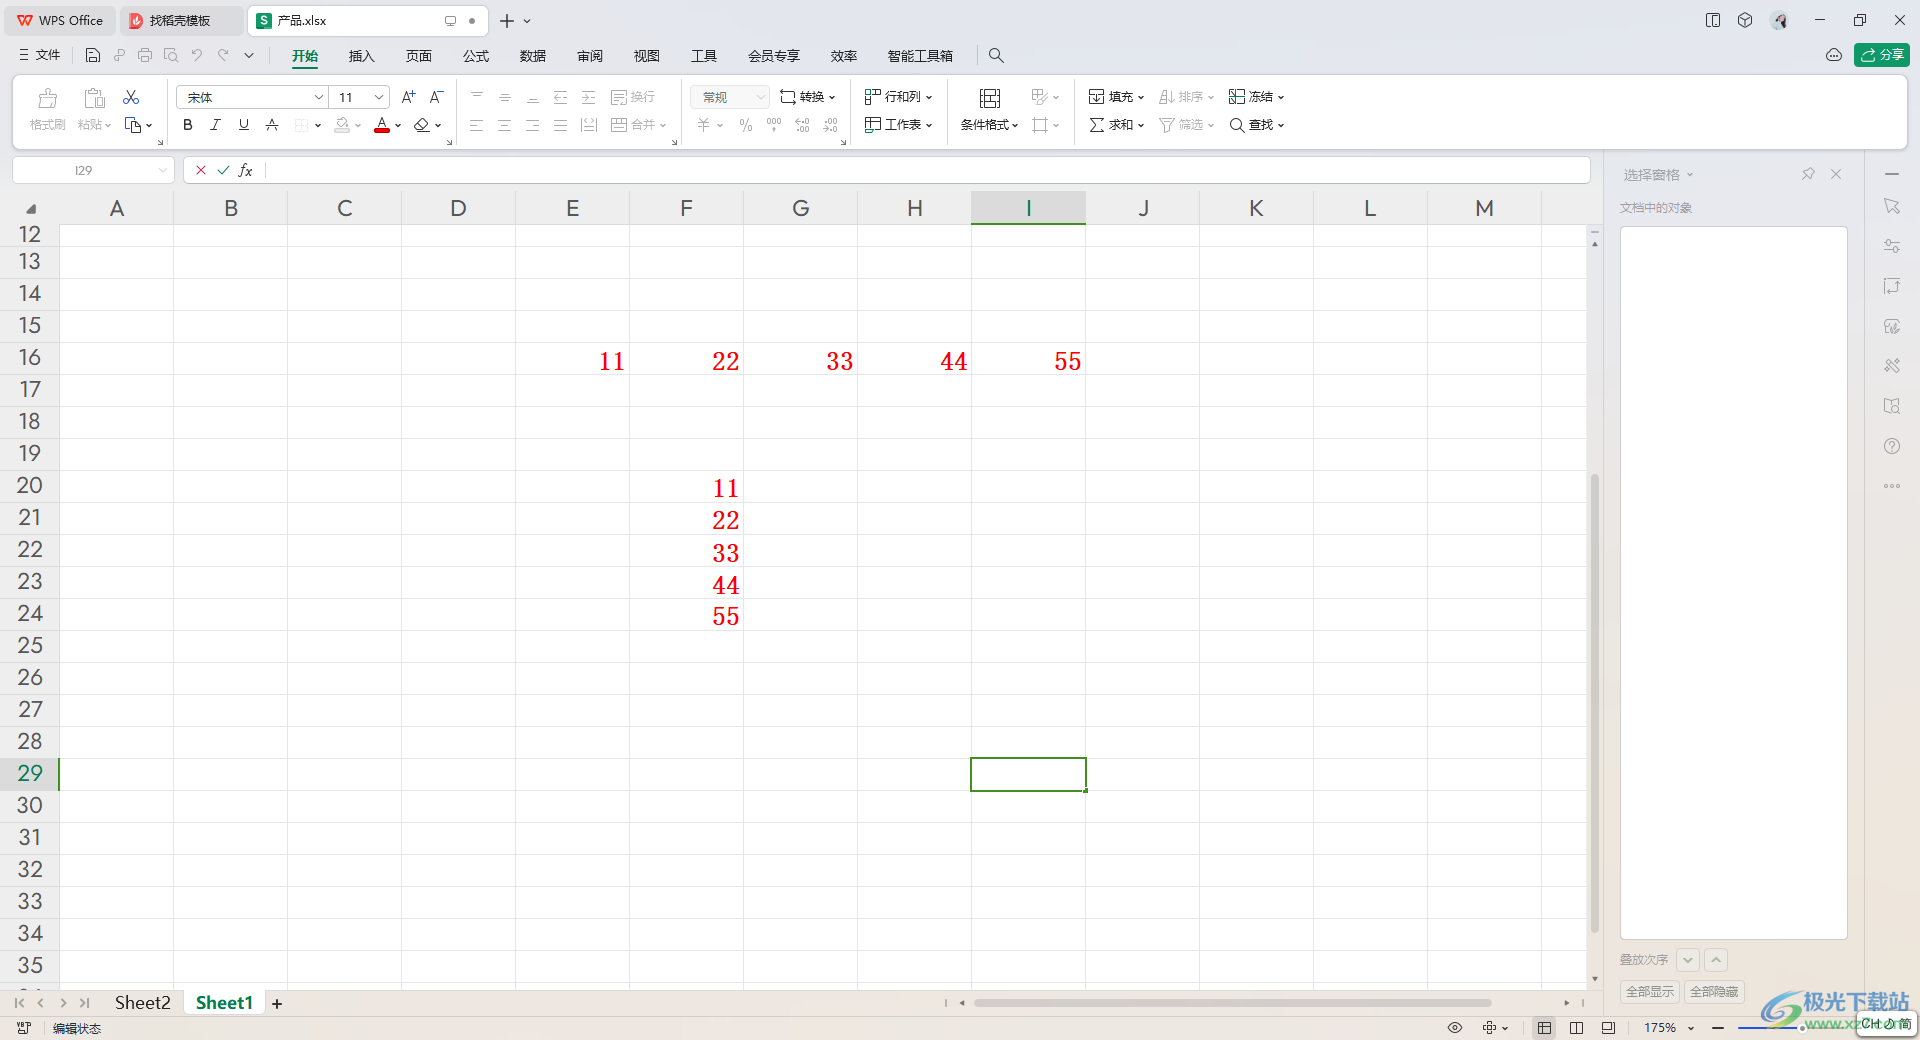Image resolution: width=1920 pixels, height=1040 pixels.
Task: Open the font color dropdown arrow
Action: coord(398,126)
